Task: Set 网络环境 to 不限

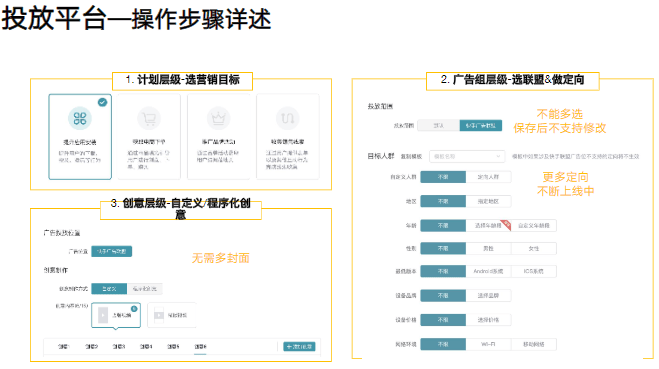Action: pos(443,344)
